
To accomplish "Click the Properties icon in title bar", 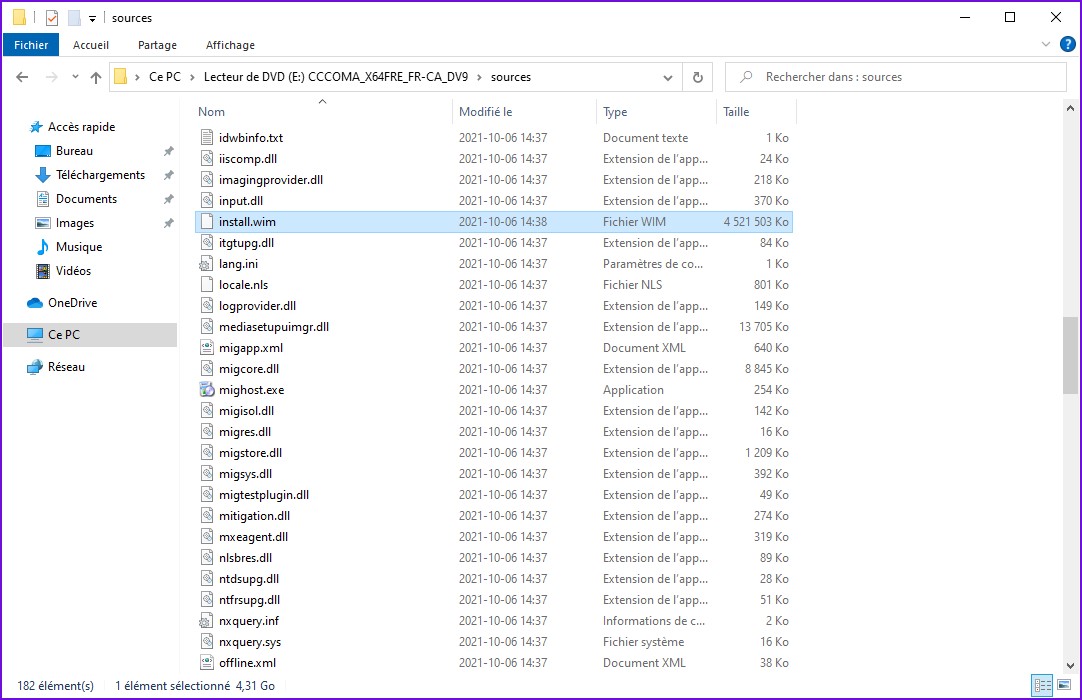I will (52, 18).
